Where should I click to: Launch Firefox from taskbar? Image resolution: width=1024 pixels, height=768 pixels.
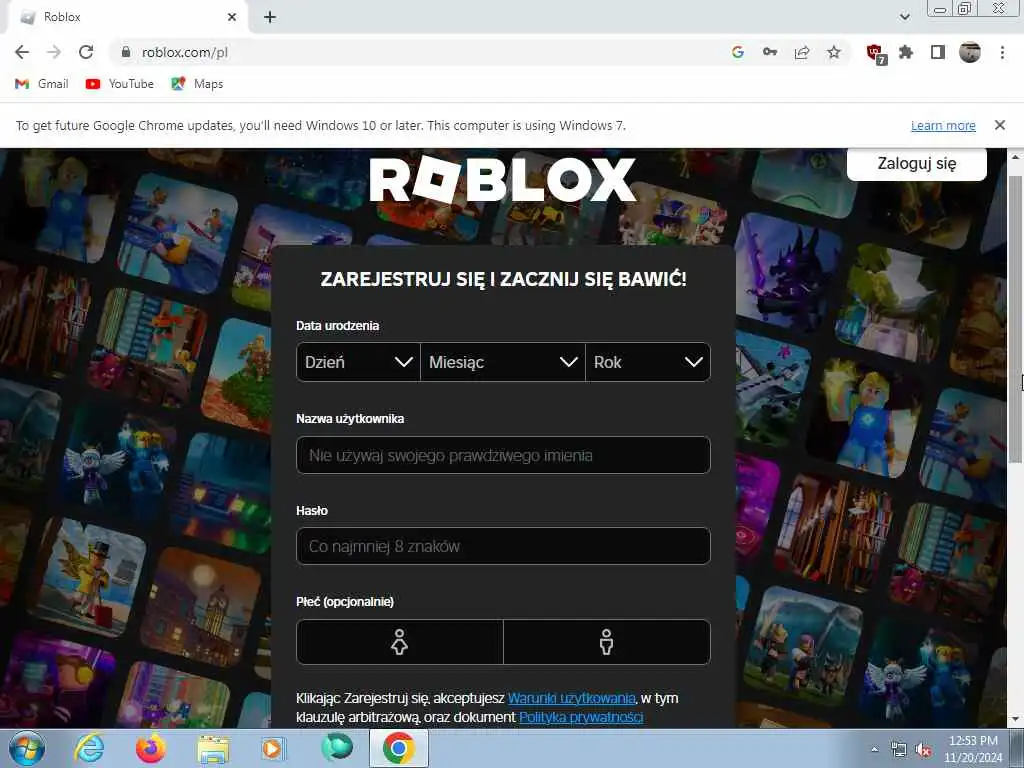click(x=150, y=748)
